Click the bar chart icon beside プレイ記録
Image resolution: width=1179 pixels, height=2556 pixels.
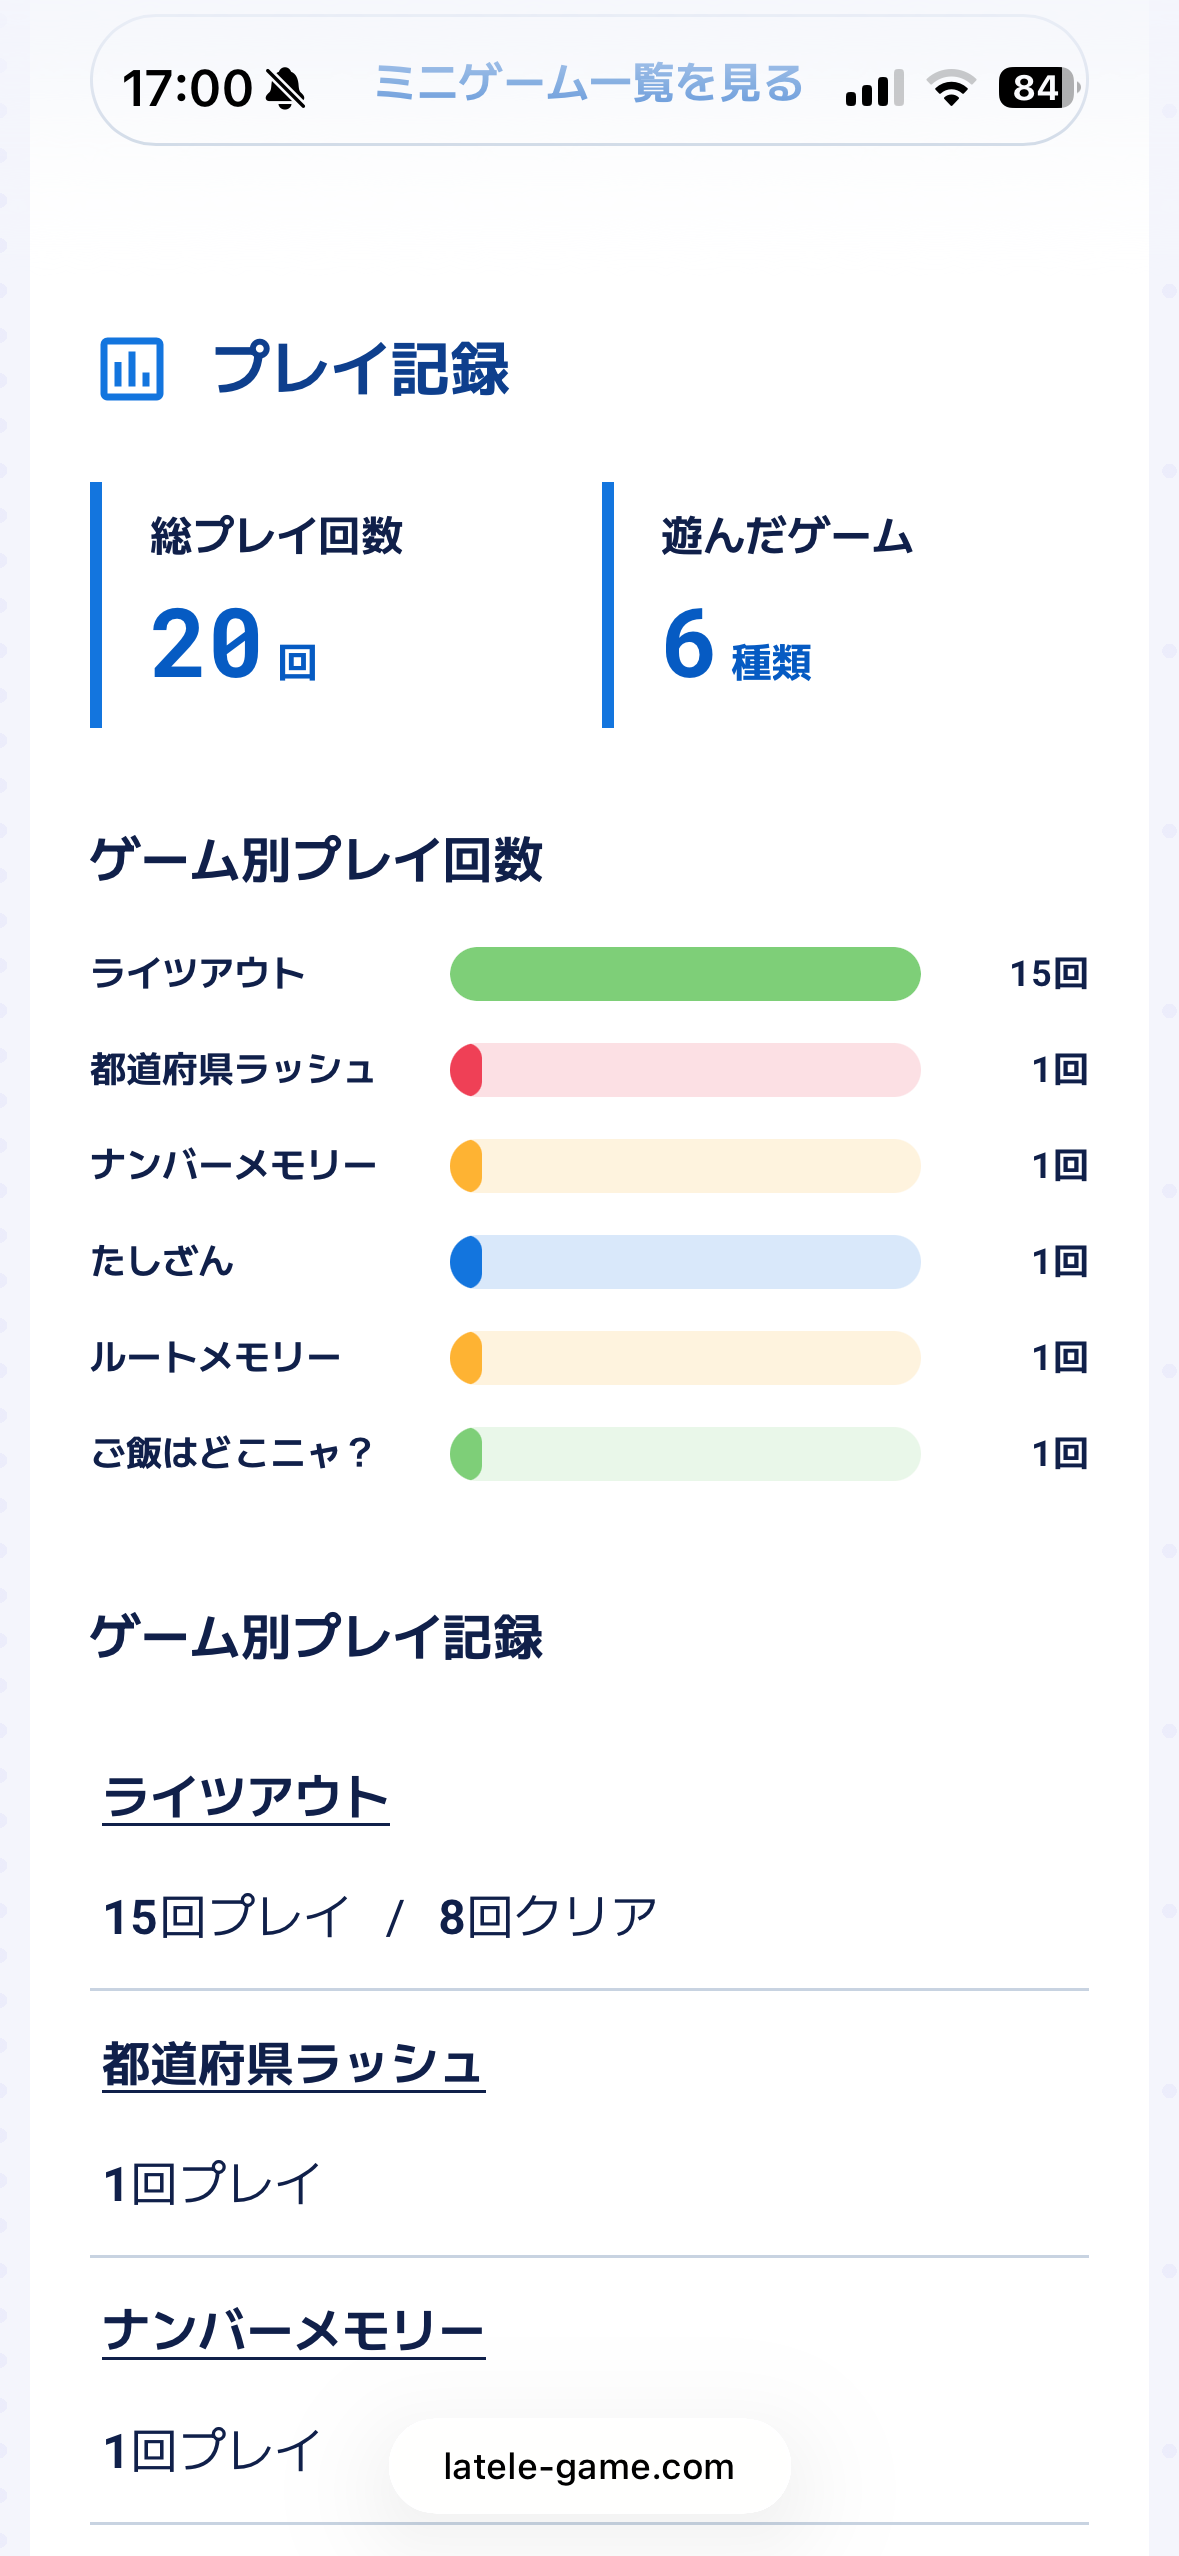[132, 369]
